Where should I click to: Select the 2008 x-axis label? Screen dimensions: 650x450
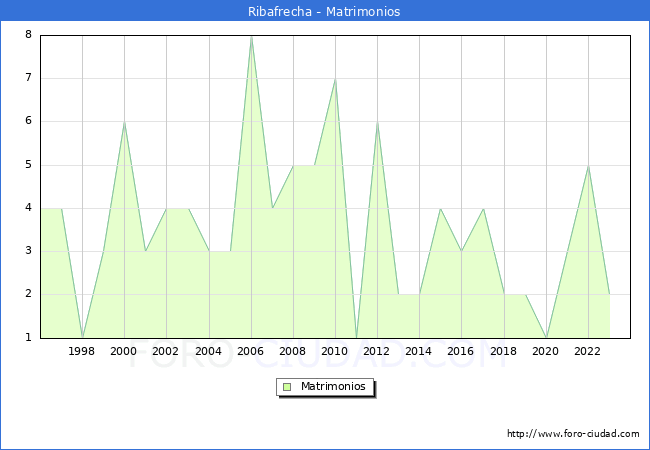[293, 351]
